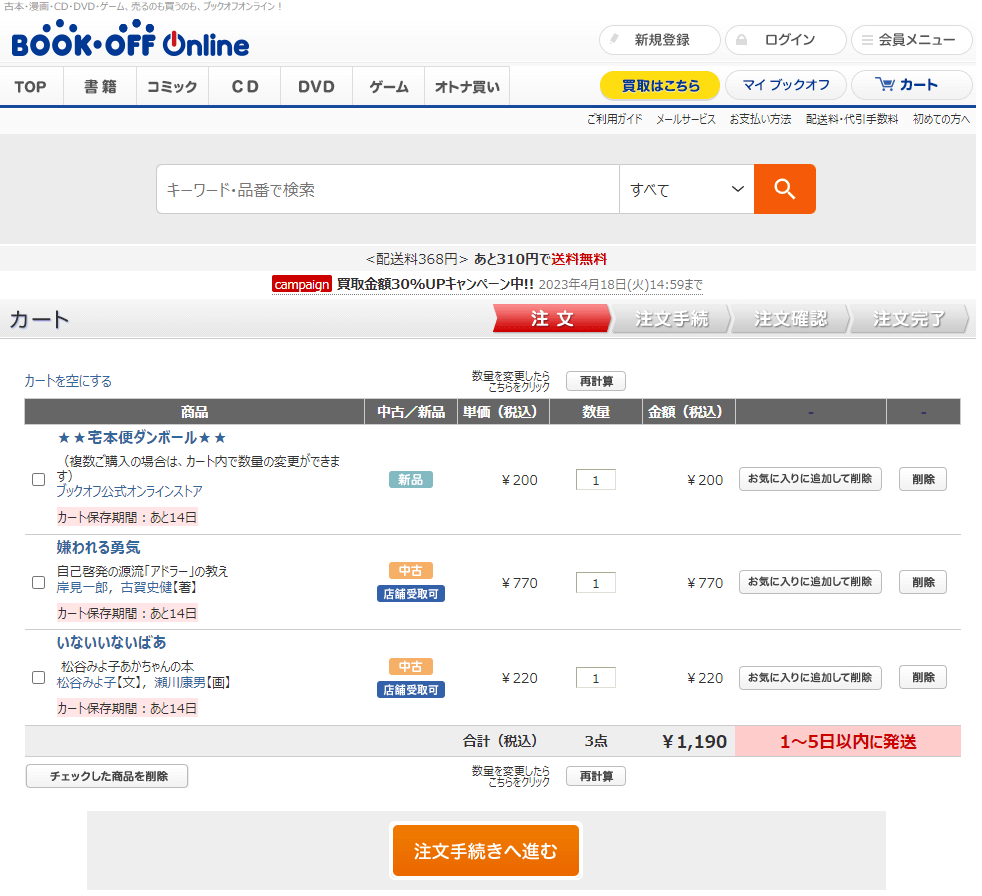Open the ★★宅本便ダンボール★★ product link
The width and height of the screenshot is (982, 896).
pos(142,437)
